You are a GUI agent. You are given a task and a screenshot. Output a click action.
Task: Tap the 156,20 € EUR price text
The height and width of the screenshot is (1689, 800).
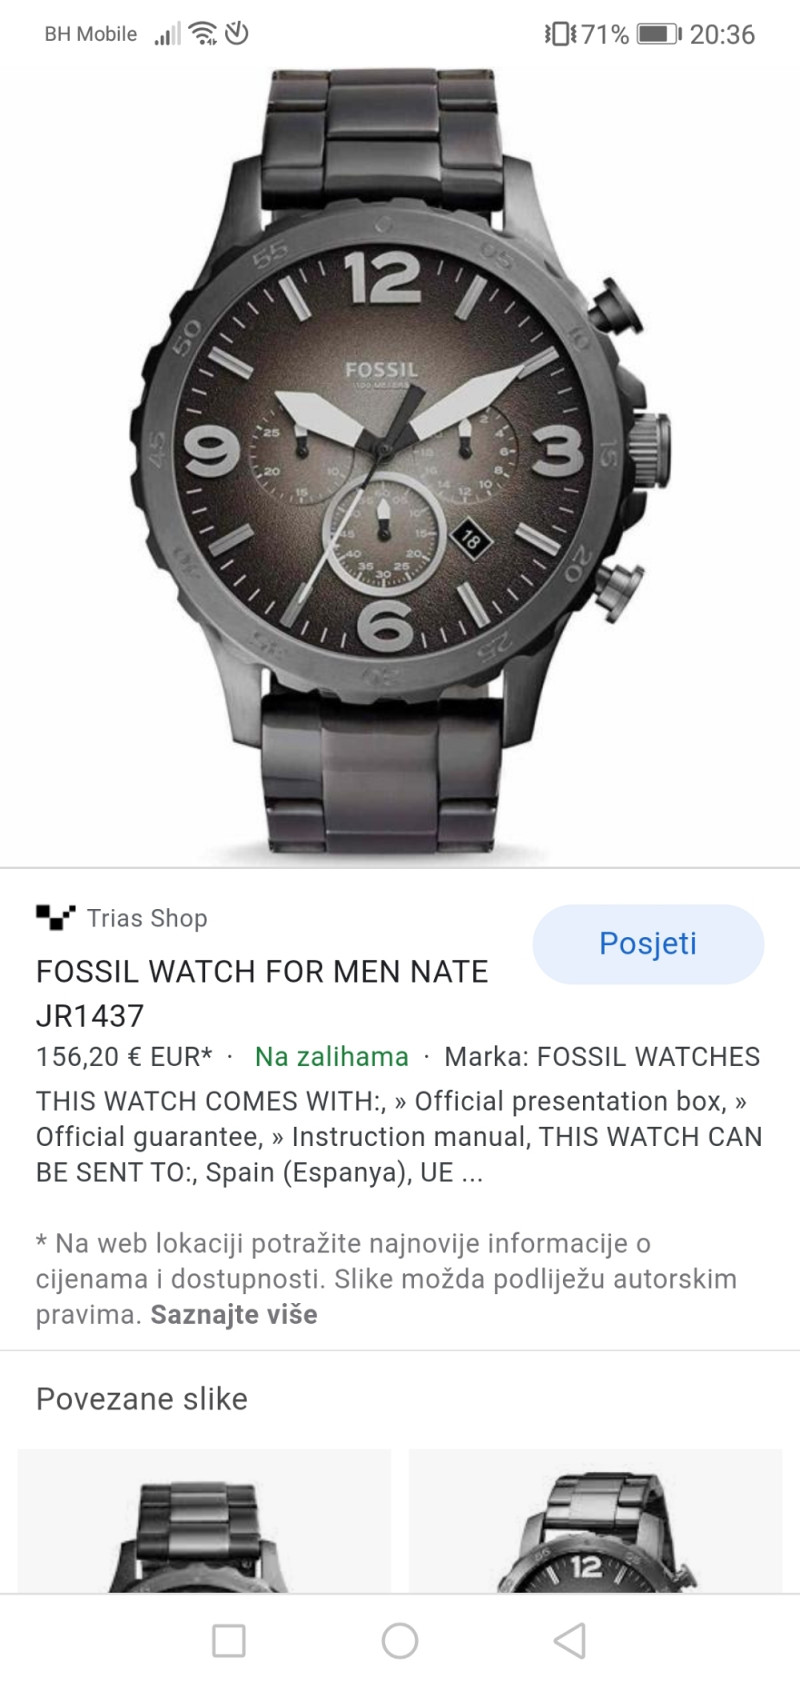(124, 1057)
